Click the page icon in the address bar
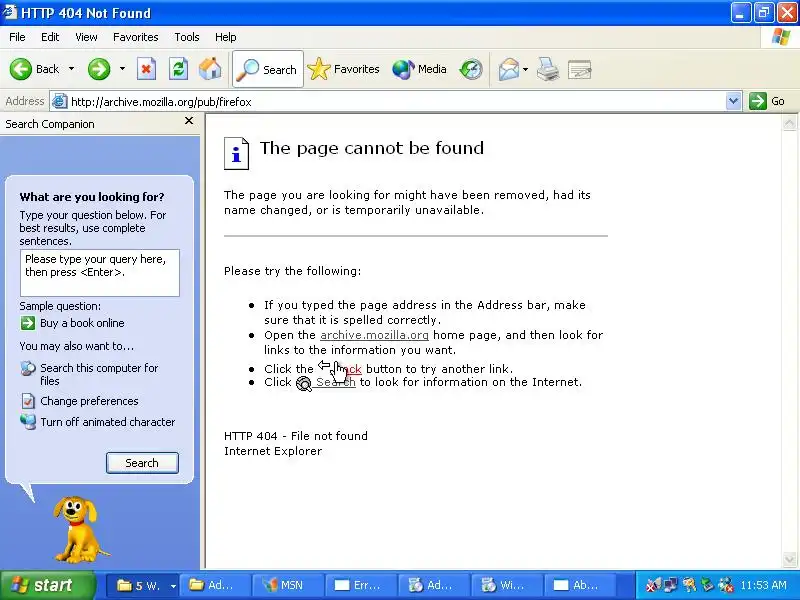Image resolution: width=800 pixels, height=600 pixels. point(60,102)
